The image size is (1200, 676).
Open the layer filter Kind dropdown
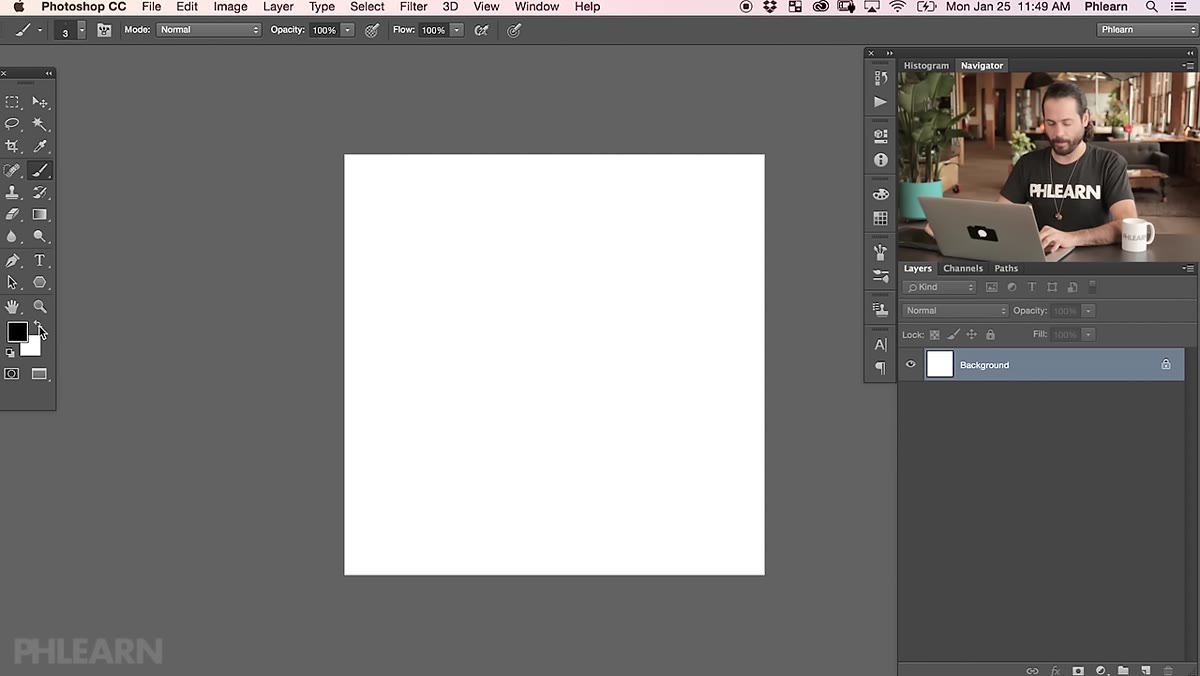939,287
